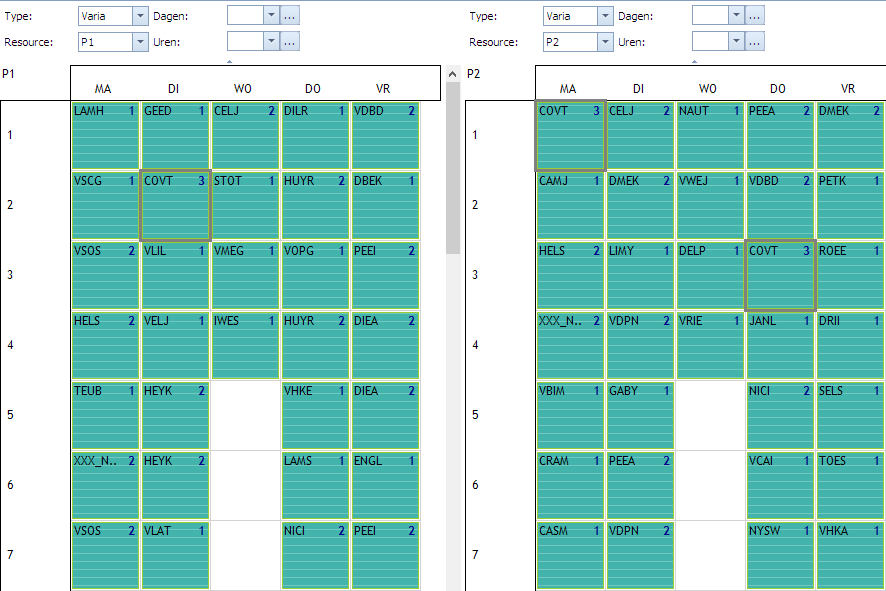Select the VDBD cell in P1 Friday hour 1

pyautogui.click(x=385, y=136)
